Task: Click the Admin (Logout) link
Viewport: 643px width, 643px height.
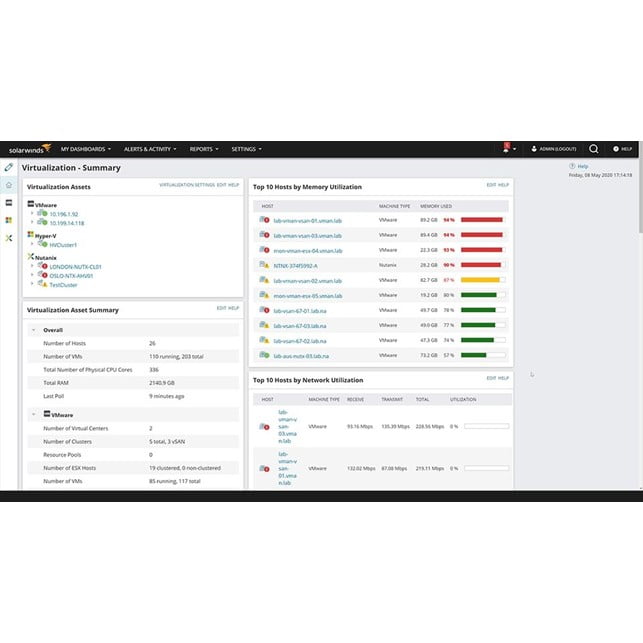Action: coord(553,149)
